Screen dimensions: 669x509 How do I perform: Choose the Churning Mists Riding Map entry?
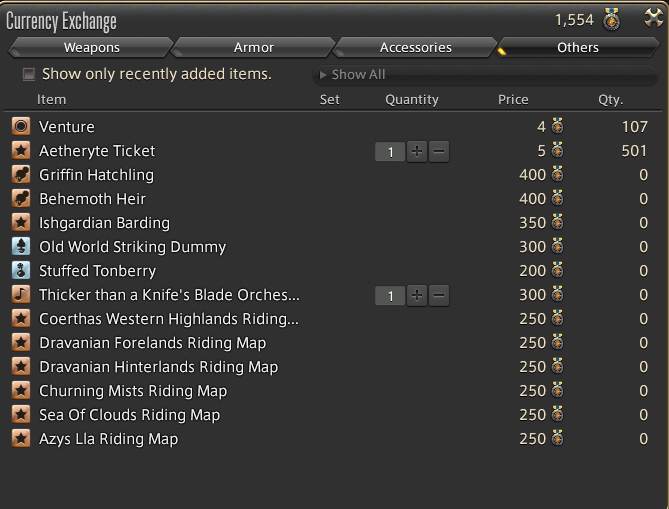point(329,391)
